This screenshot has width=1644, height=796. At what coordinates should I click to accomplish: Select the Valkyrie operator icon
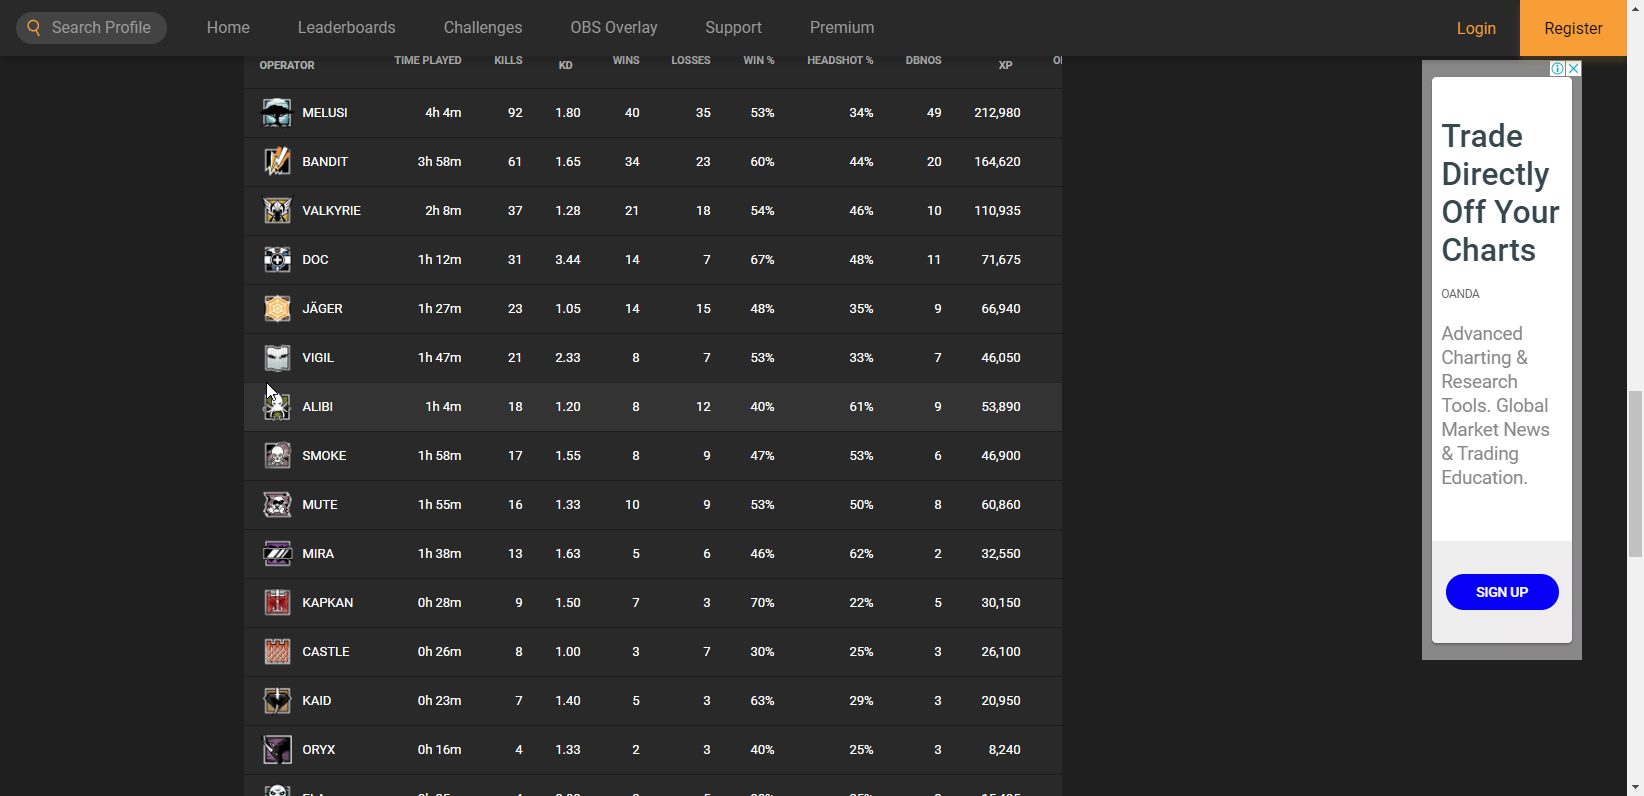click(277, 211)
